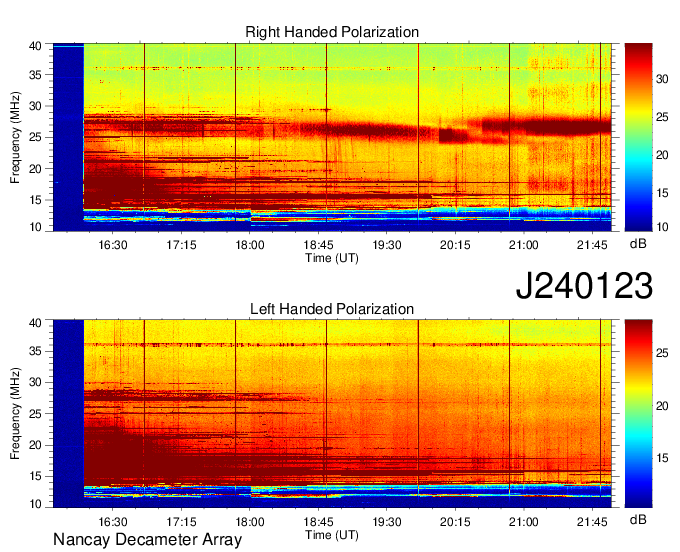Image resolution: width=680 pixels, height=552 pixels.
Task: Click the 20:15 tick on the top time axis
Action: tap(455, 245)
